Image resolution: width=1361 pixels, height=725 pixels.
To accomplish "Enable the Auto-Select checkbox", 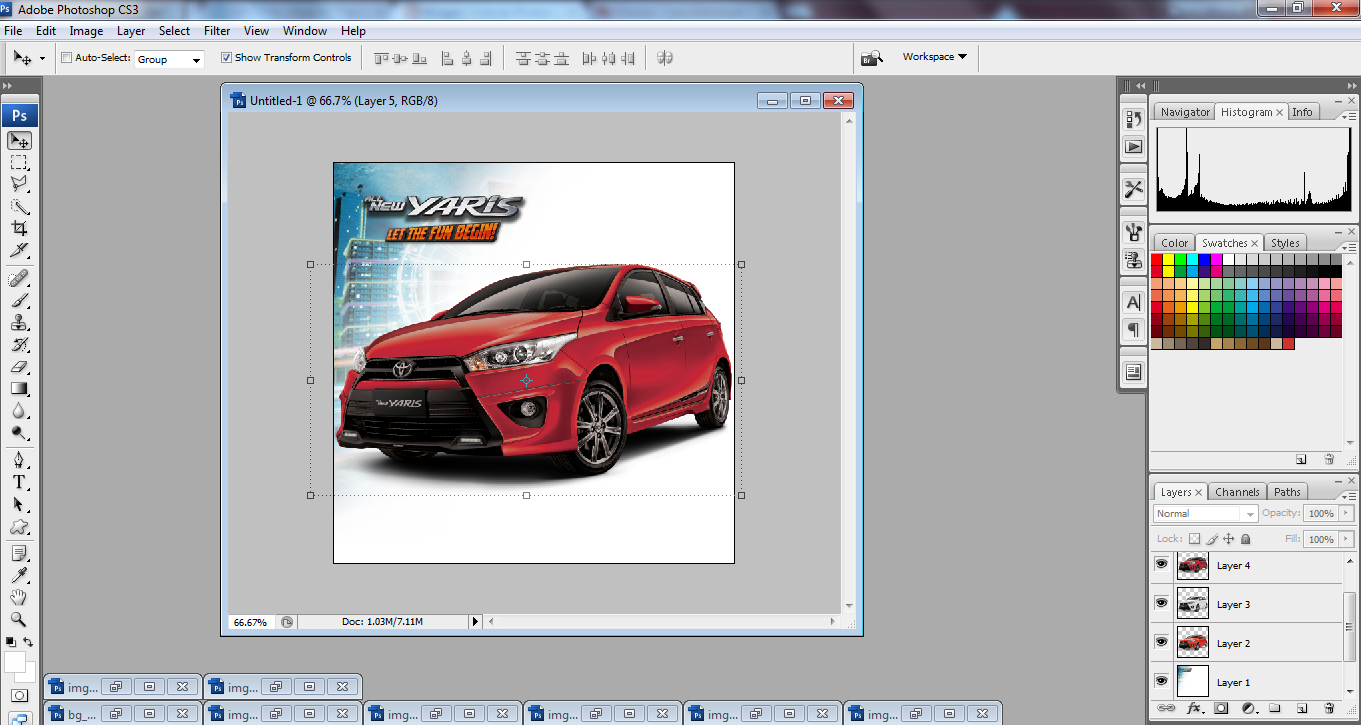I will coord(67,58).
